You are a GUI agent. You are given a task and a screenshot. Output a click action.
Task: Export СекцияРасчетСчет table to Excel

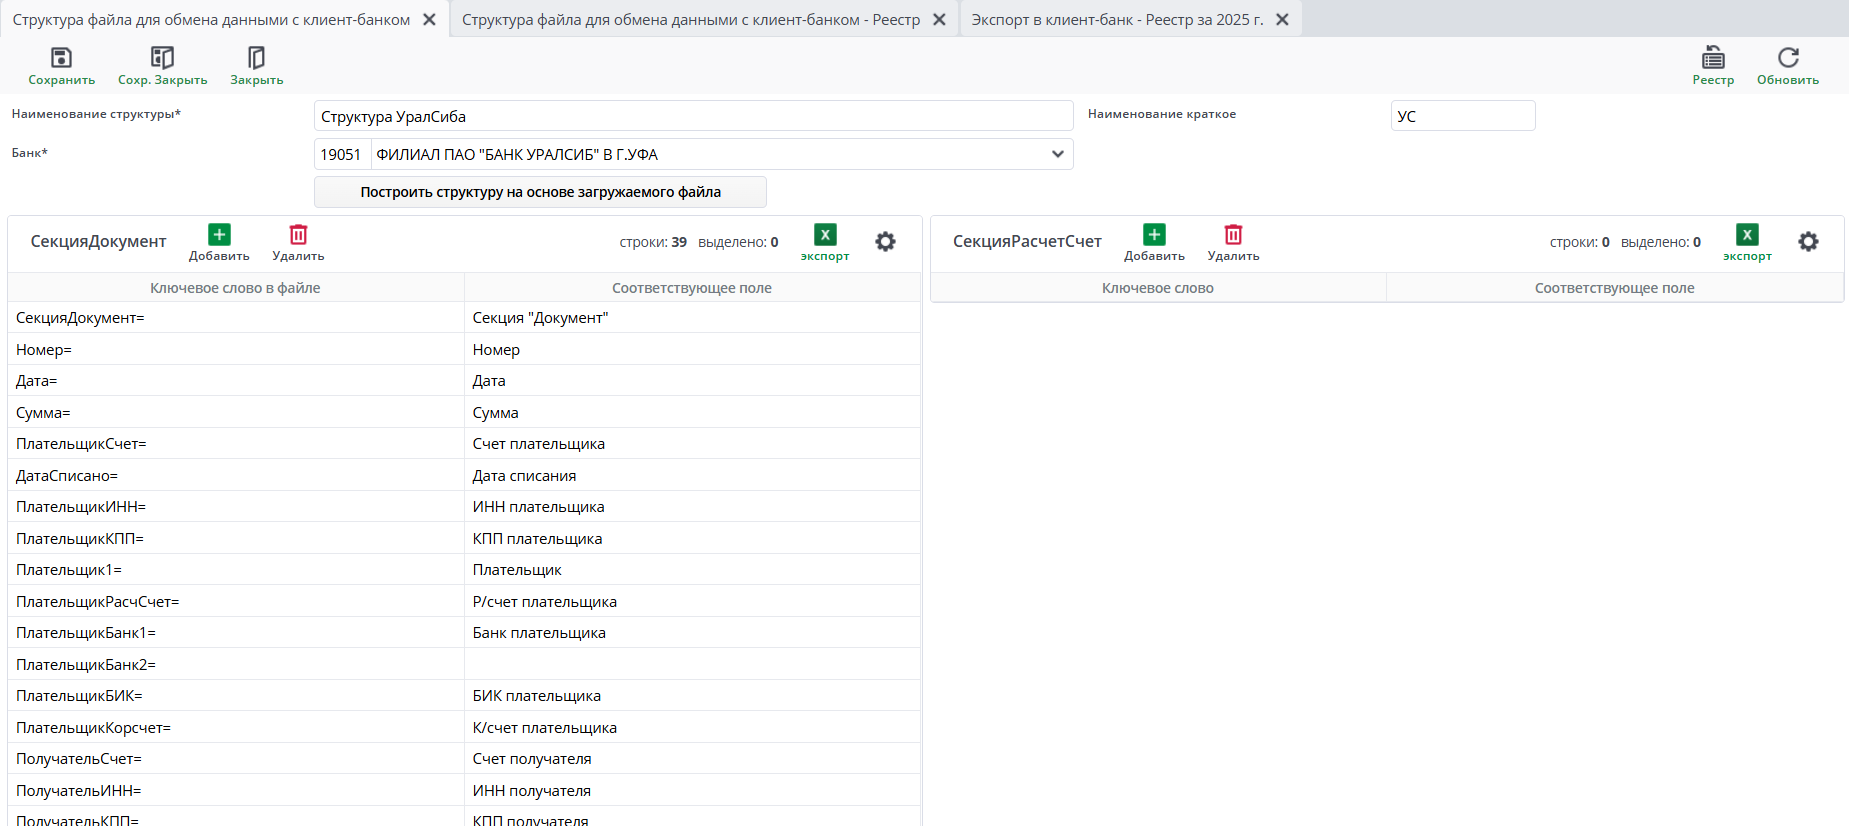pos(1746,242)
